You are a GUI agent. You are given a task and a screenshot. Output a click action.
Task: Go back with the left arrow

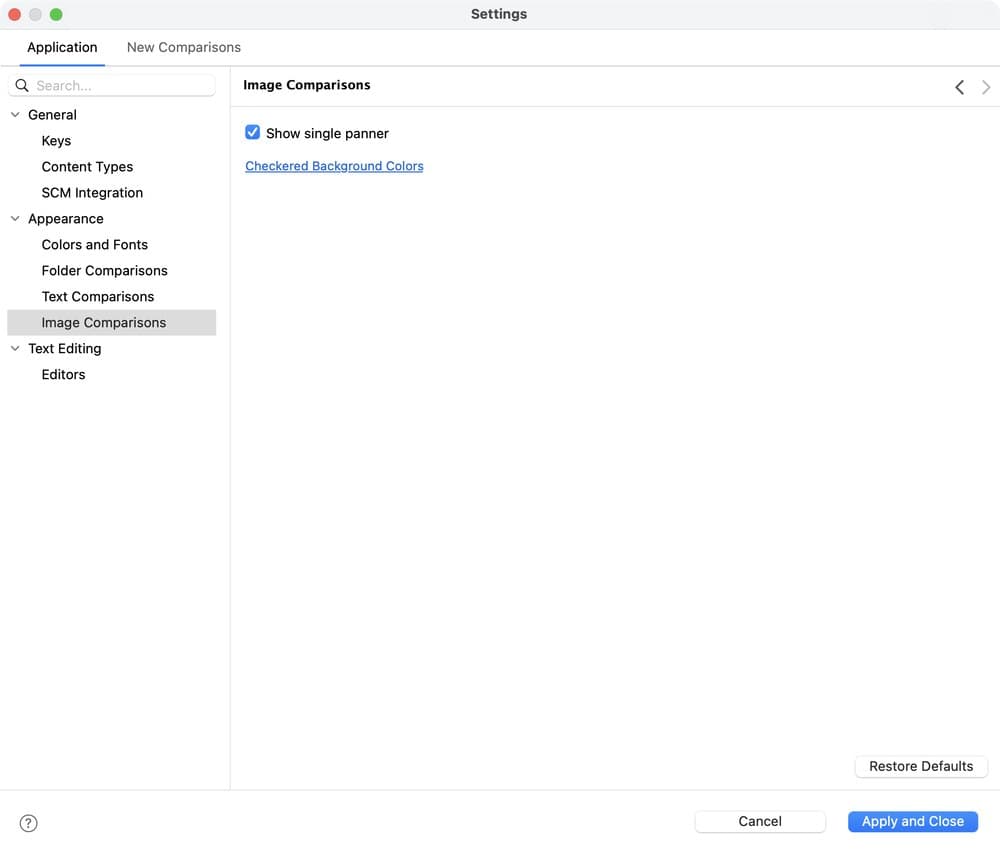(x=959, y=87)
